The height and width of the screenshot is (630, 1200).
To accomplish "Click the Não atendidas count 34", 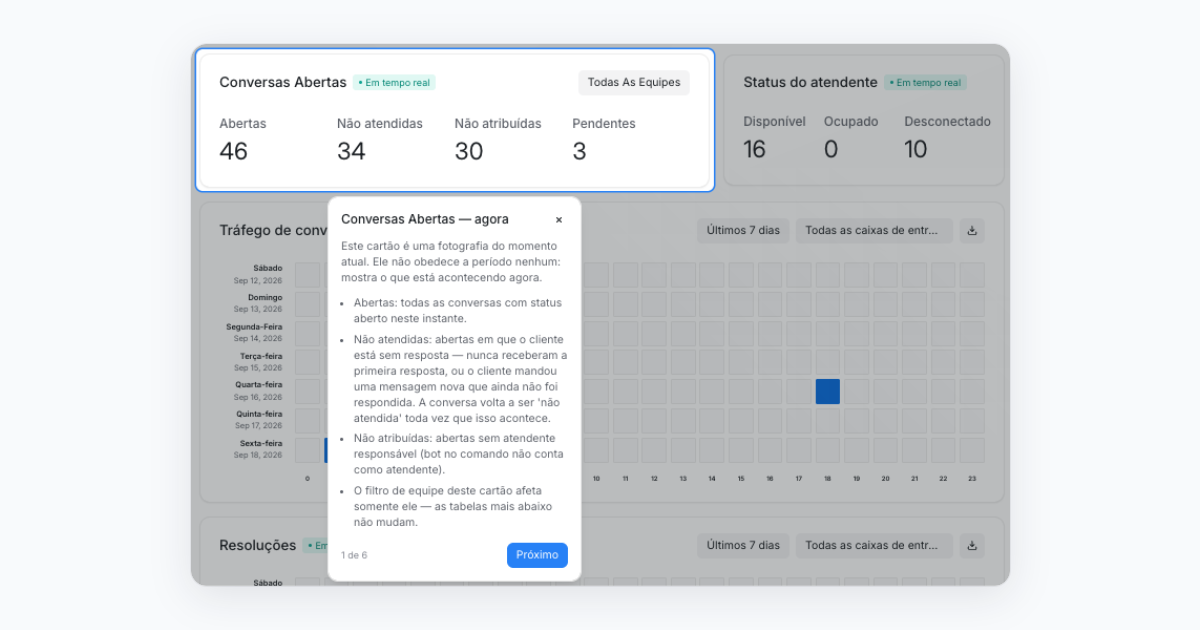I will tap(351, 151).
